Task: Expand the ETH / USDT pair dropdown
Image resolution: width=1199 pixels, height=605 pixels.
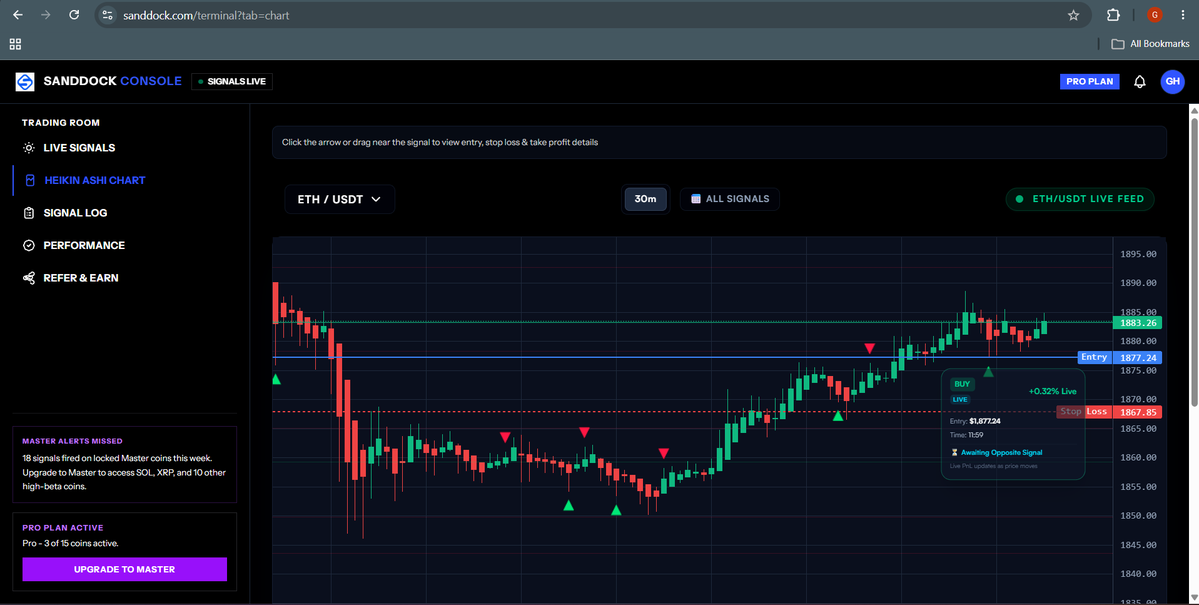Action: (x=340, y=199)
